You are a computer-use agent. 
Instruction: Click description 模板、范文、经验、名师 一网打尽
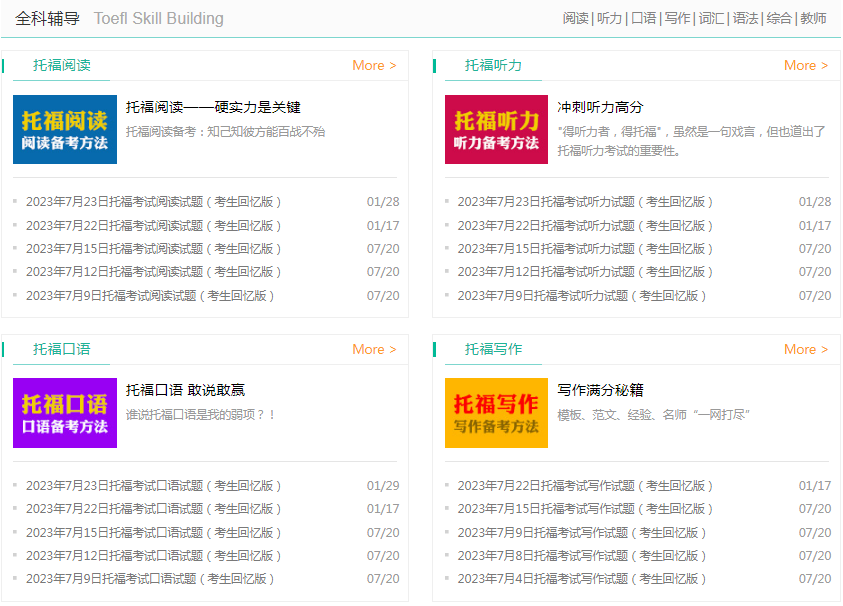[x=654, y=415]
